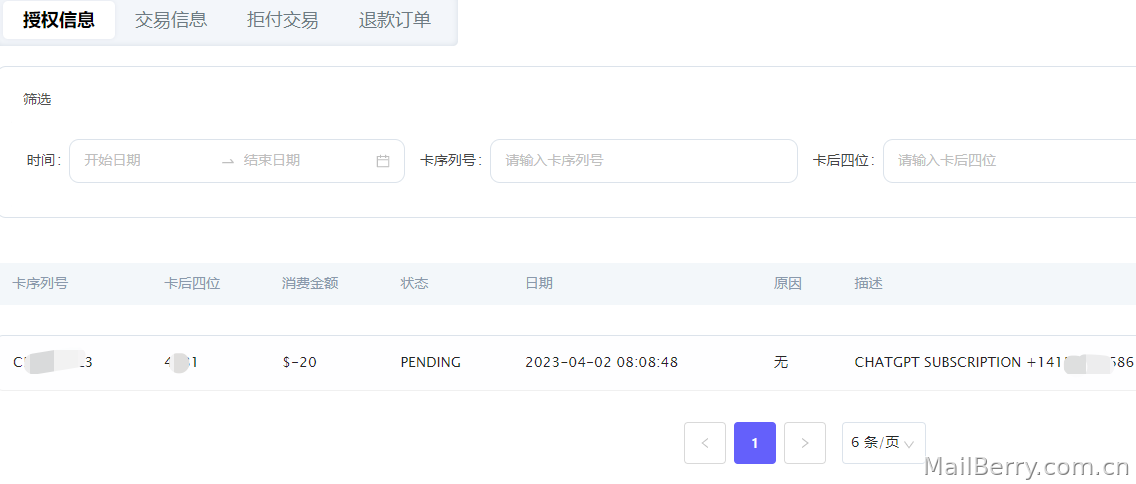This screenshot has width=1136, height=484.
Task: Focus the 卡后四位 input field
Action: pyautogui.click(x=1009, y=161)
